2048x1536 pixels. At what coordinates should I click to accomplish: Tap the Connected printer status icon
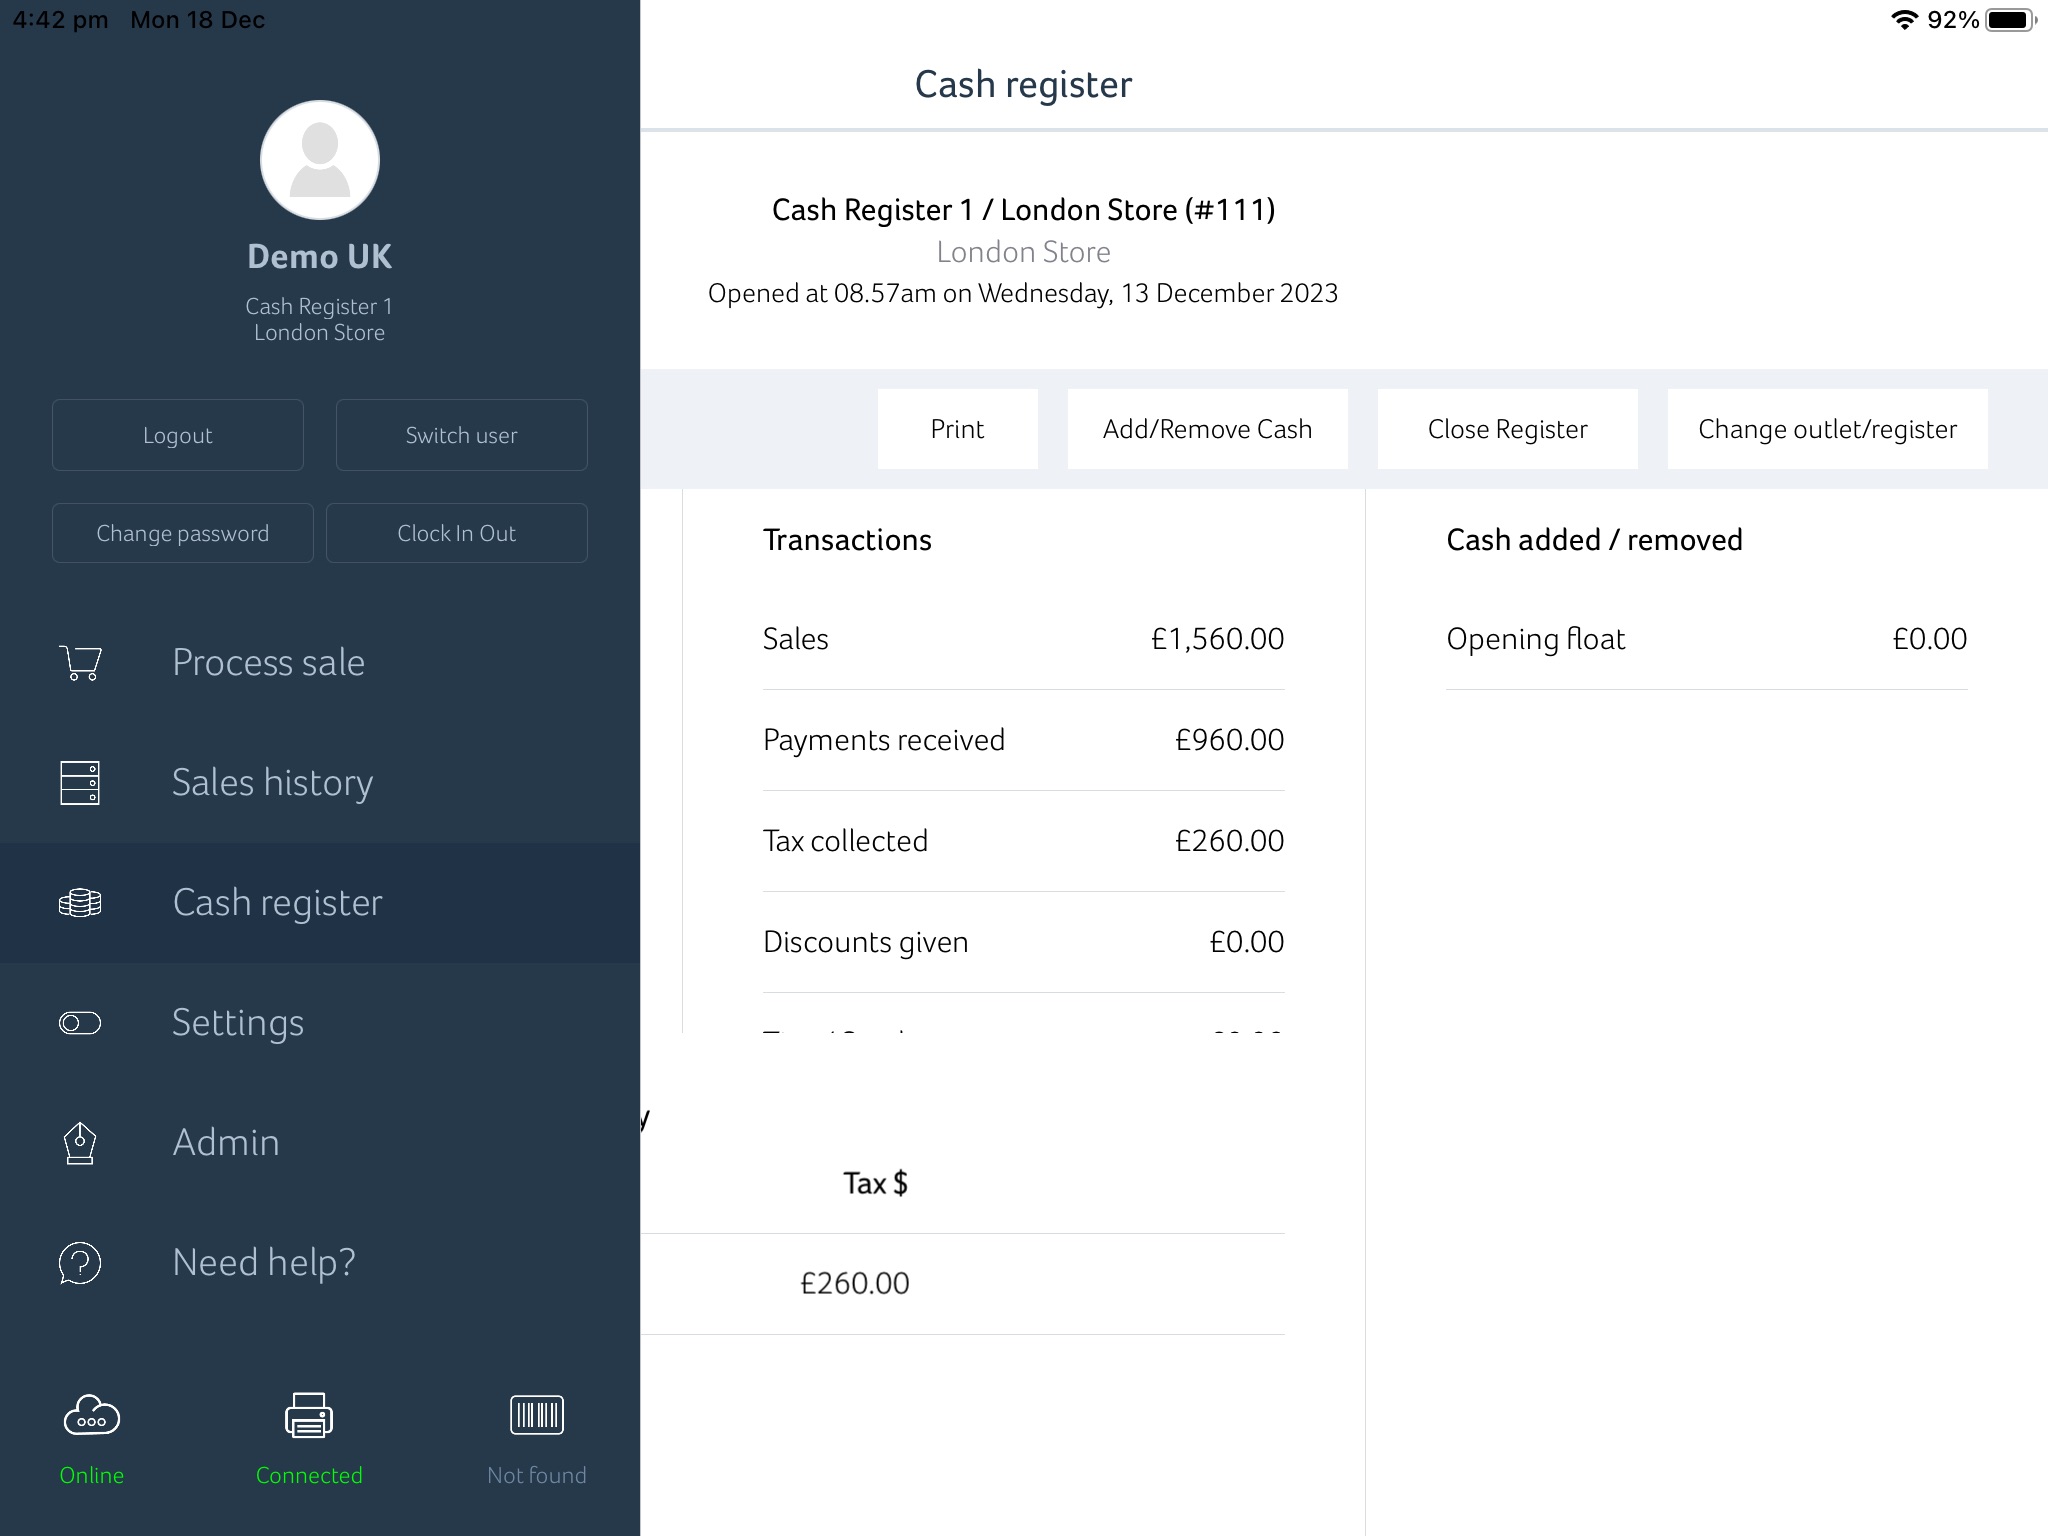click(x=309, y=1416)
